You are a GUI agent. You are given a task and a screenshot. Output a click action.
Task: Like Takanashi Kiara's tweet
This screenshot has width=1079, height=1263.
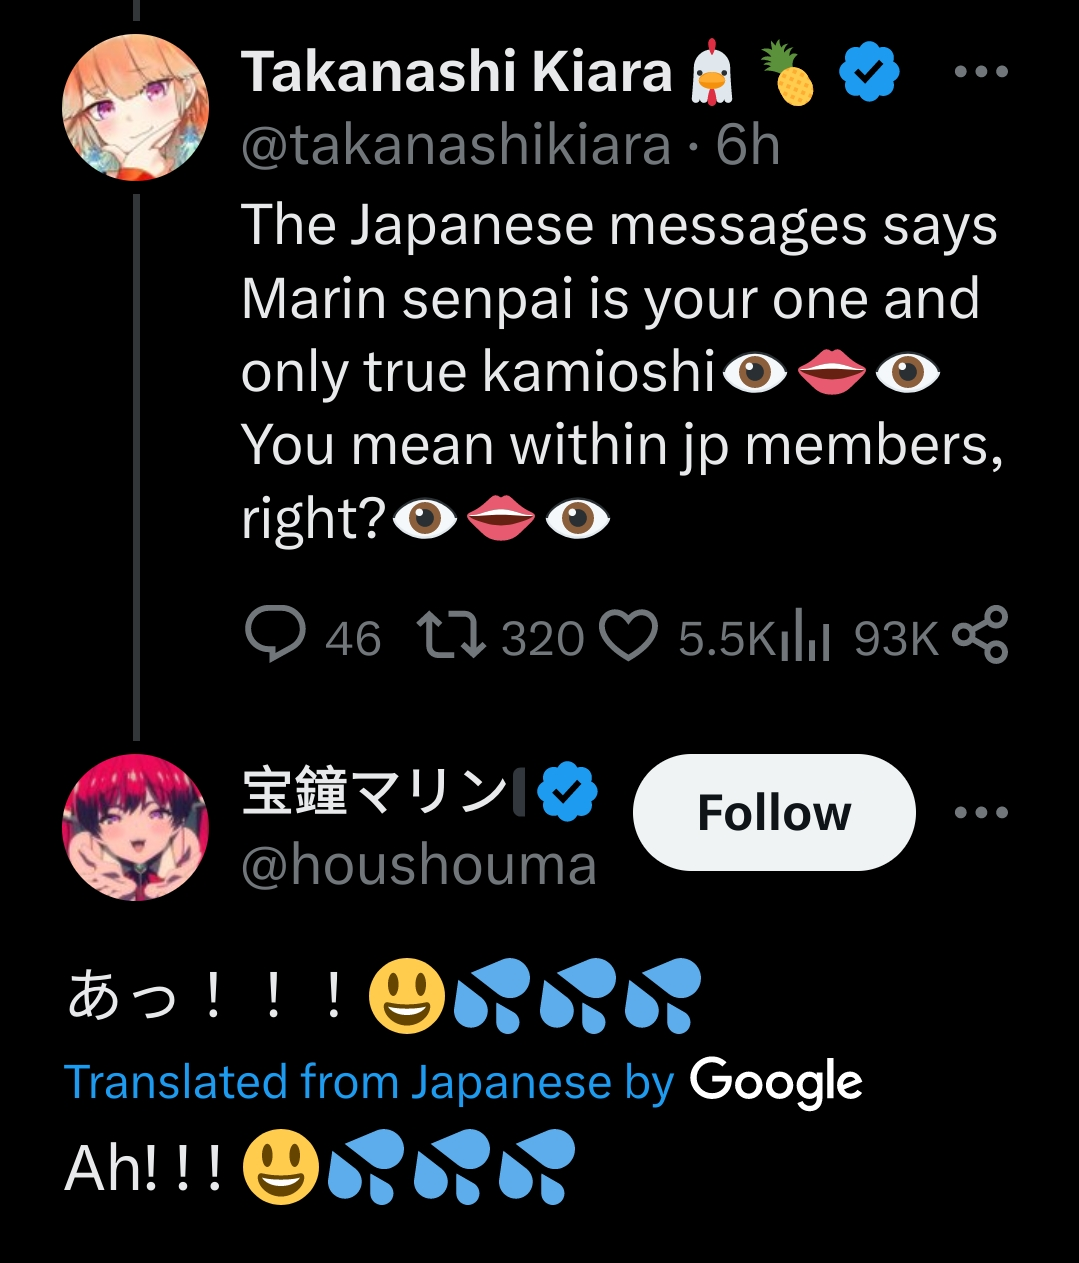627,637
